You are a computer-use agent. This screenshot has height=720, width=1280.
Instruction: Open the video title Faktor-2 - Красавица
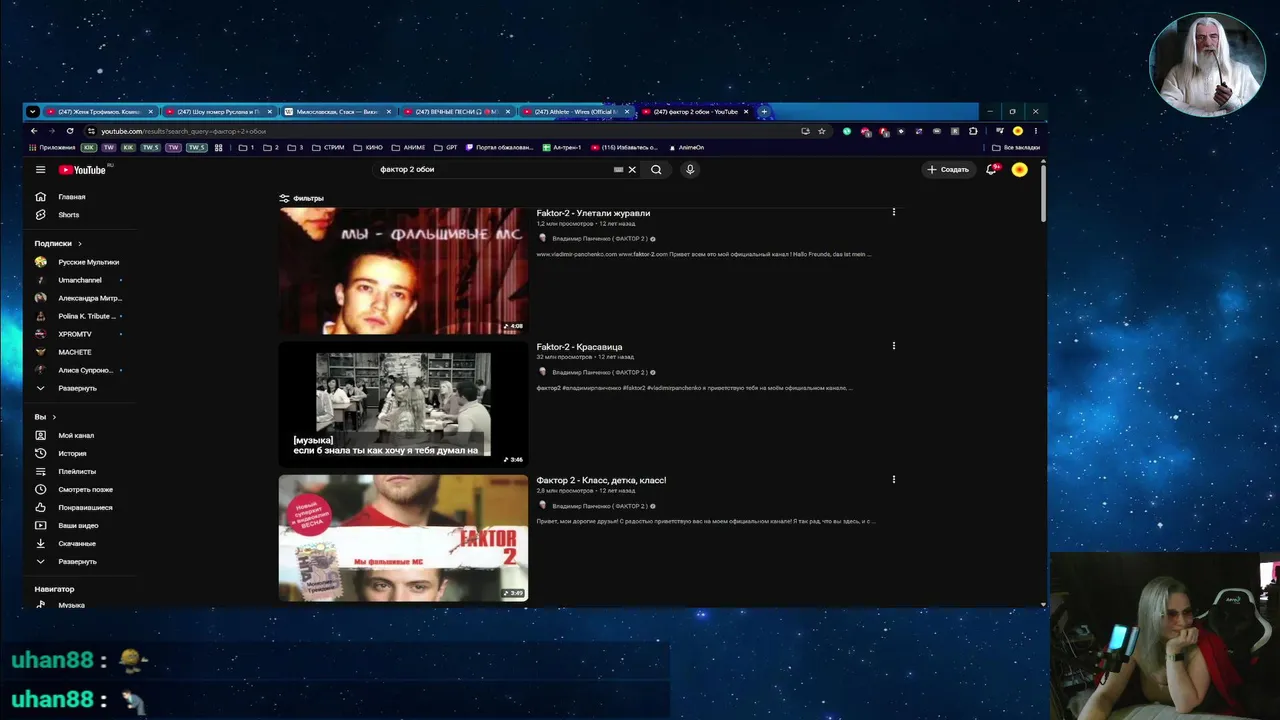coord(579,347)
